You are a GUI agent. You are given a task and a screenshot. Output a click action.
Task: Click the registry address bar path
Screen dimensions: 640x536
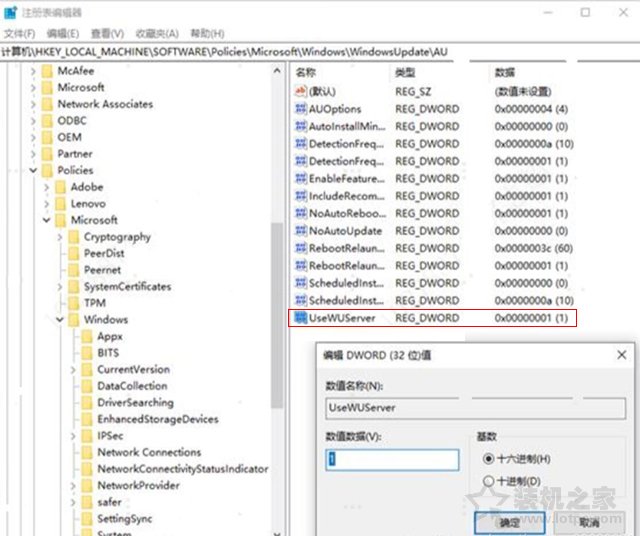(x=224, y=52)
